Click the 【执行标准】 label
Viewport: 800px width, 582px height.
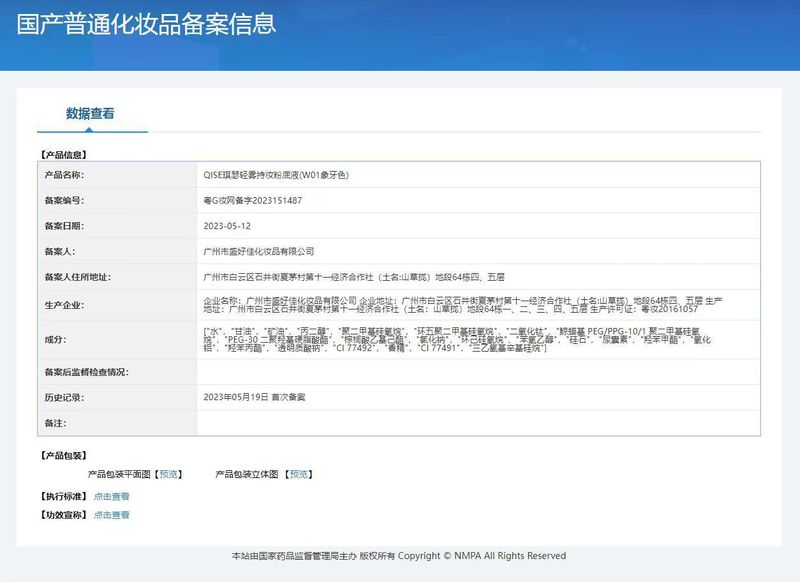pos(64,496)
